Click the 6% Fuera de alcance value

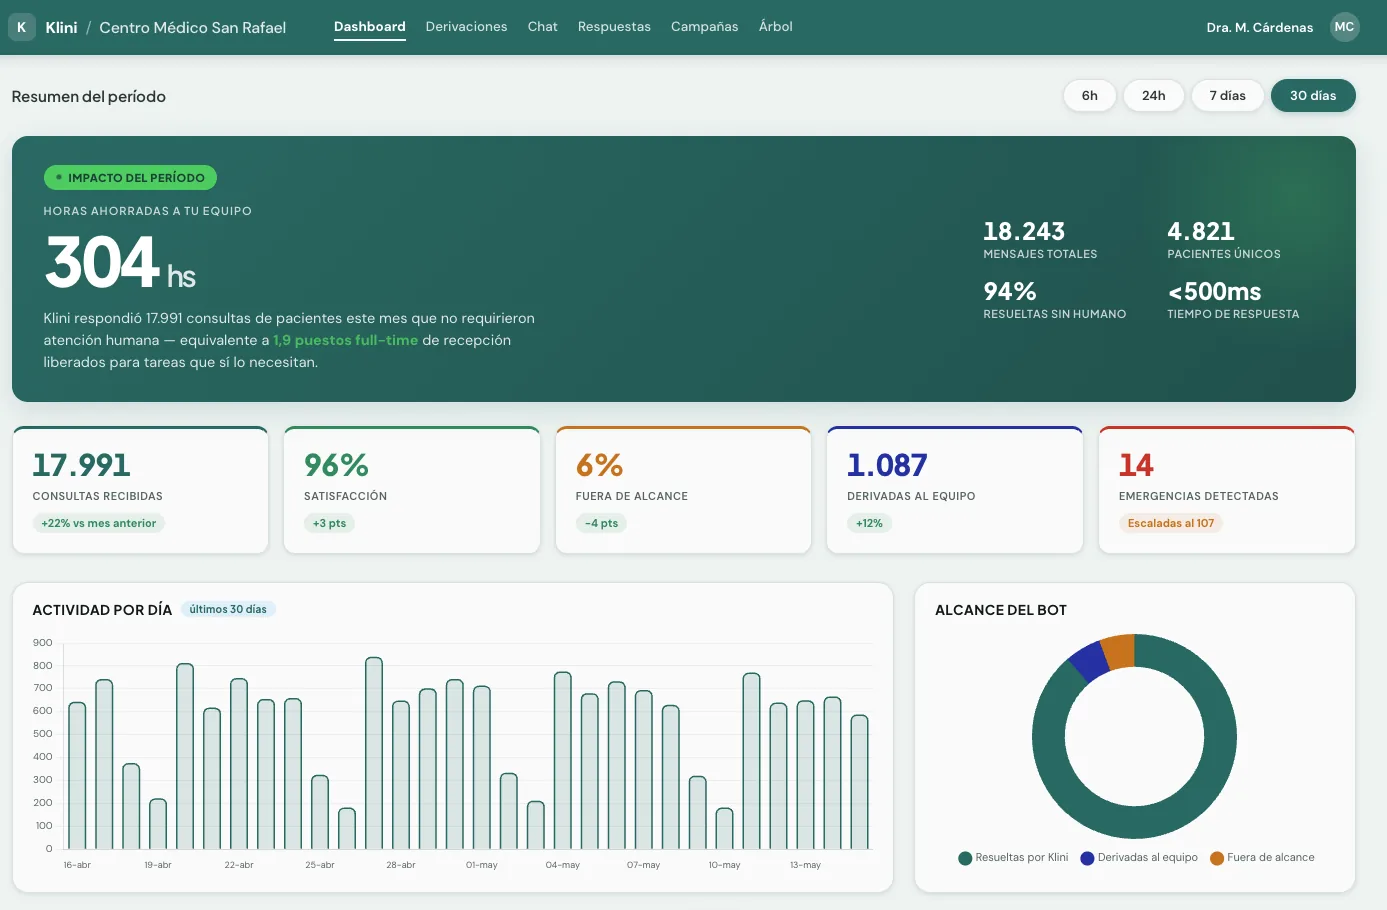(x=599, y=466)
